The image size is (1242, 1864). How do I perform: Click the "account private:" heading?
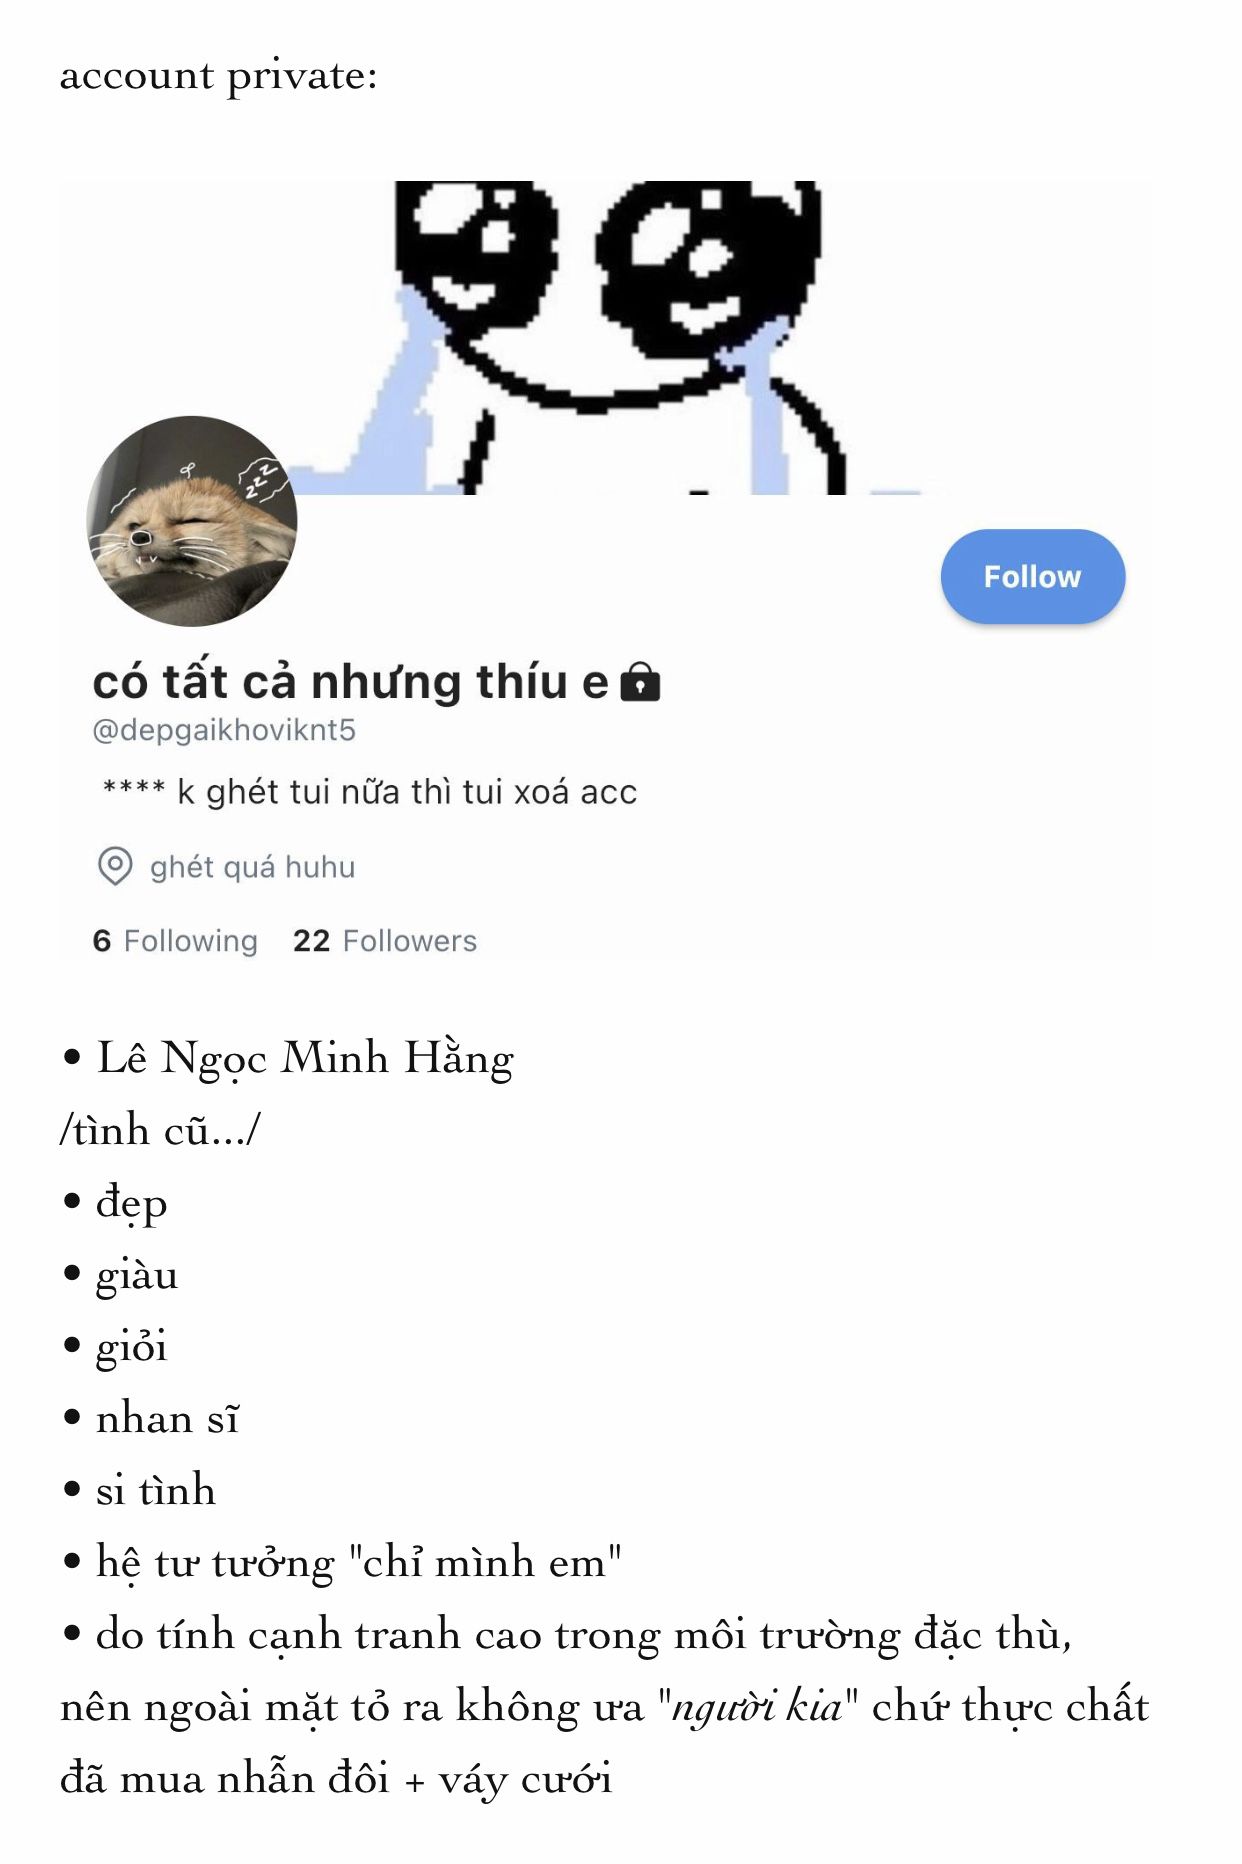[219, 77]
